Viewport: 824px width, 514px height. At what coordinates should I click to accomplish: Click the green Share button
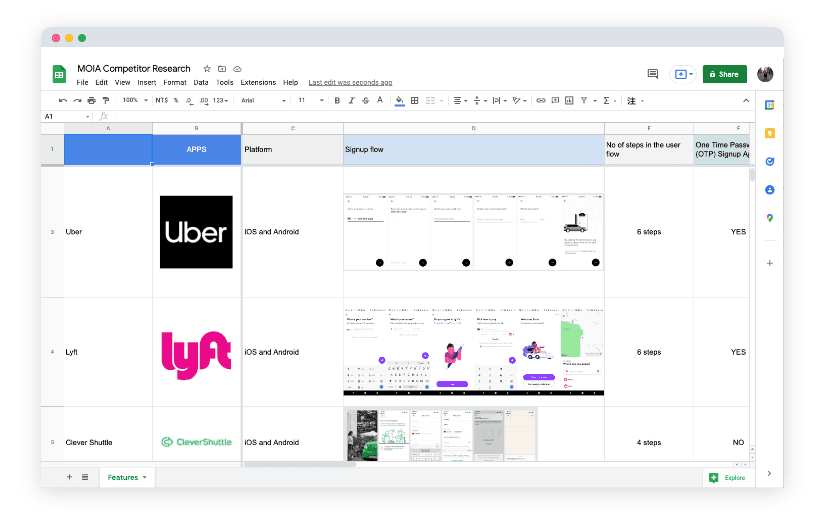(x=724, y=74)
